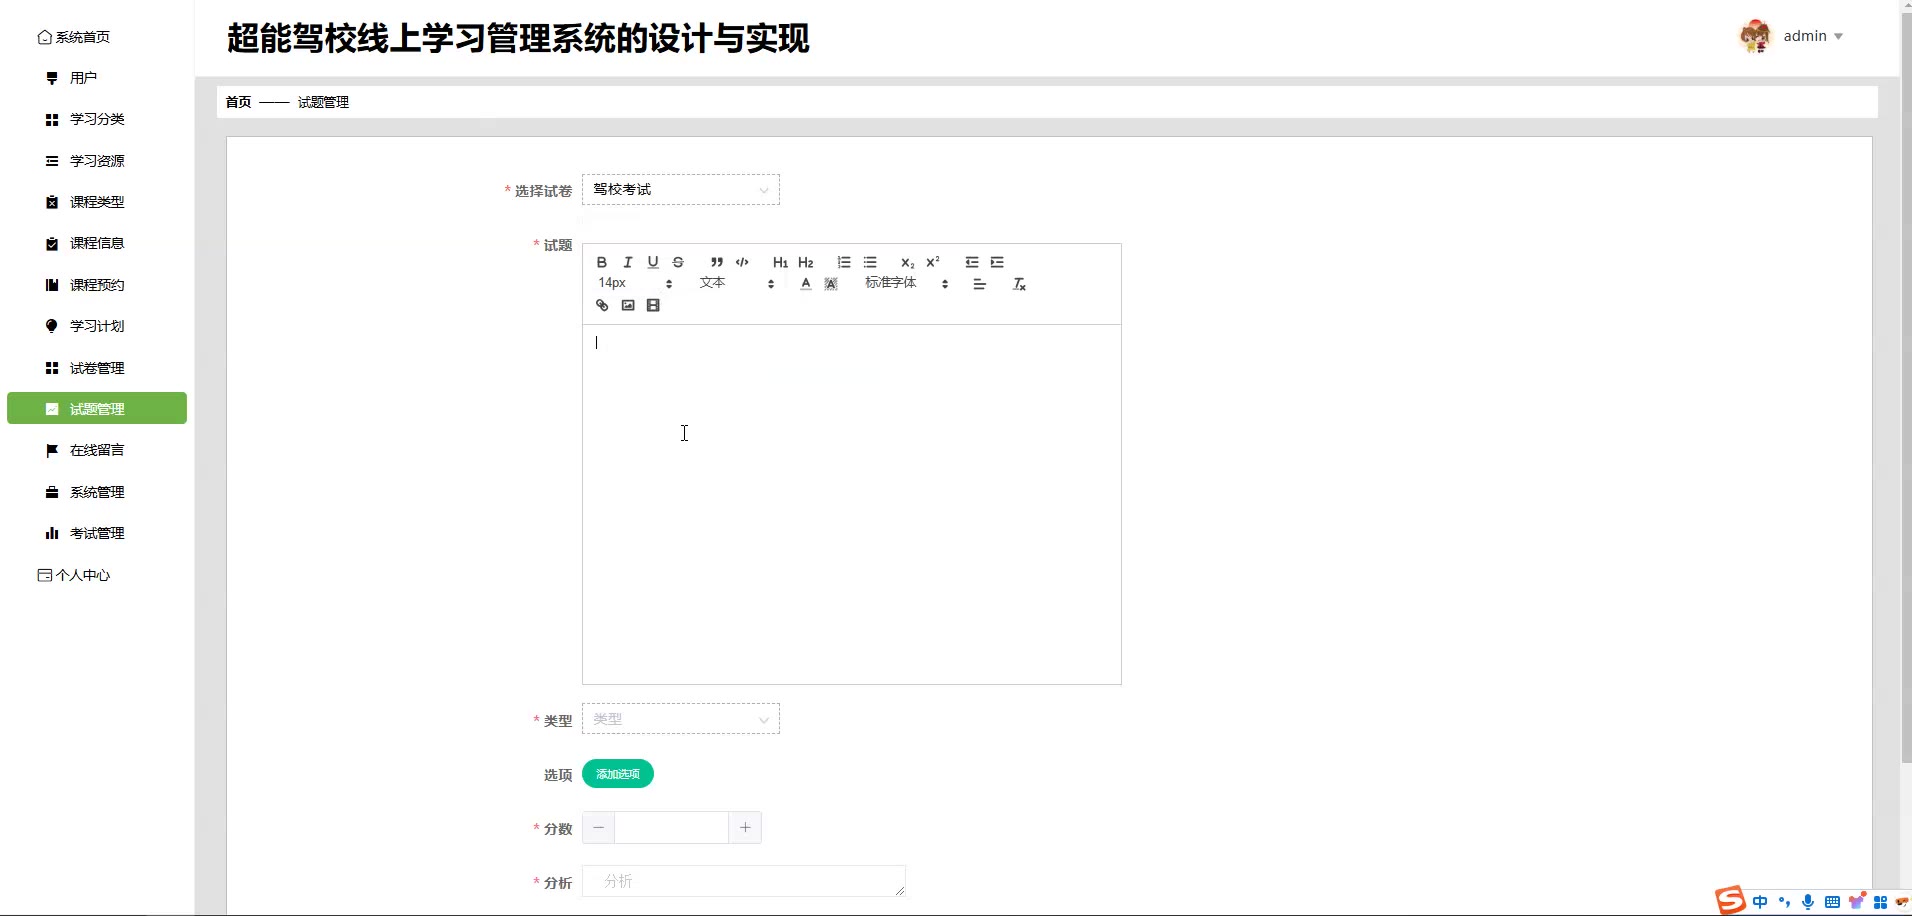Open the IME soft keyboard
Viewport: 1912px width, 916px height.
coord(1832,902)
